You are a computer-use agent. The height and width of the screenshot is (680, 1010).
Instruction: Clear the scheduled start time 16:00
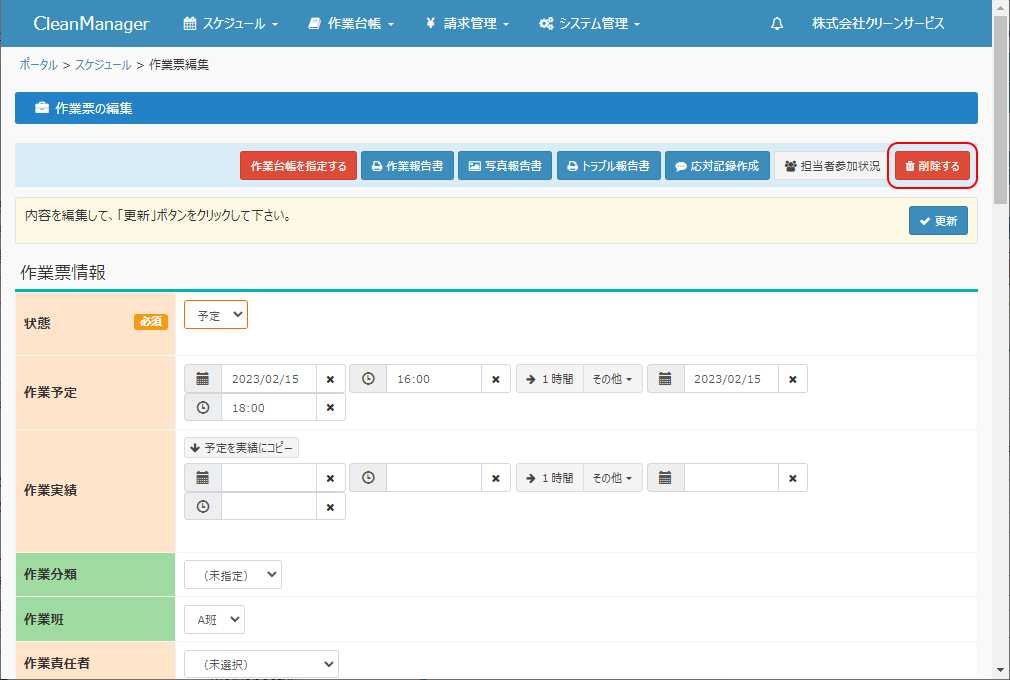click(495, 379)
